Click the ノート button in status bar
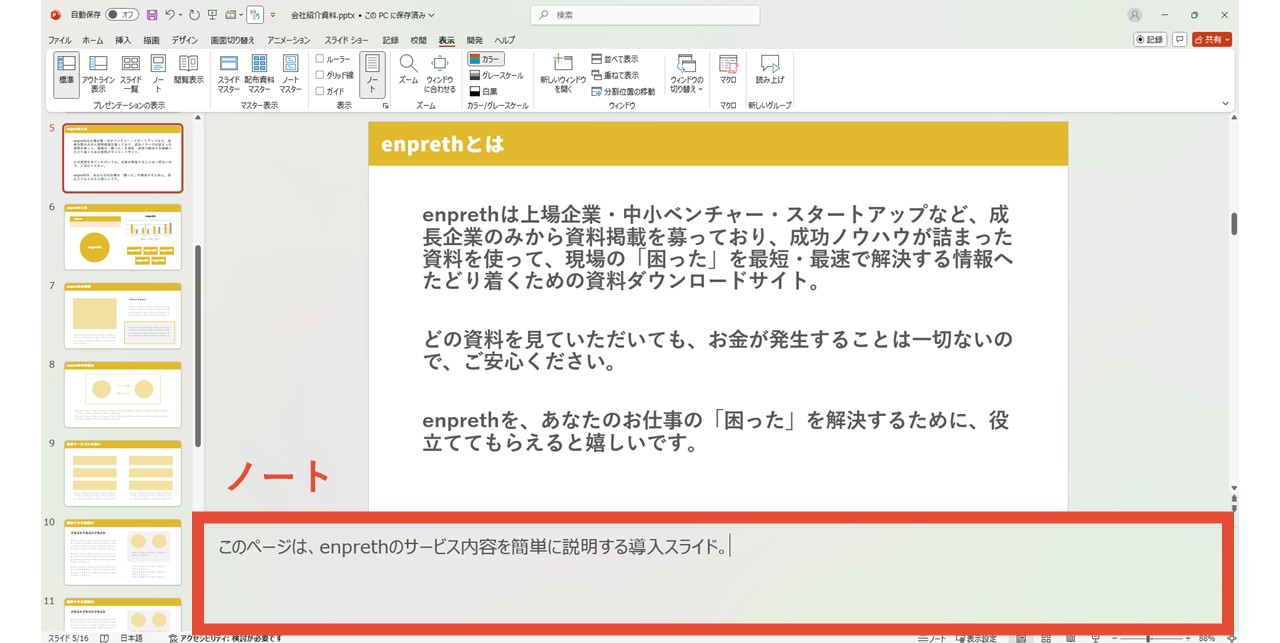This screenshot has width=1280, height=643. [x=931, y=637]
